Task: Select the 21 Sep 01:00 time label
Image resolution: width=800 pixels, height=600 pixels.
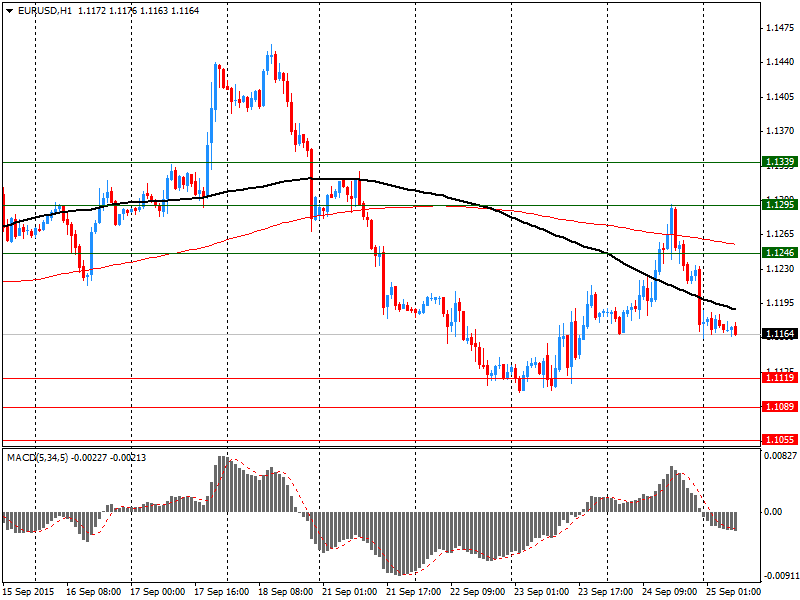Action: click(349, 592)
